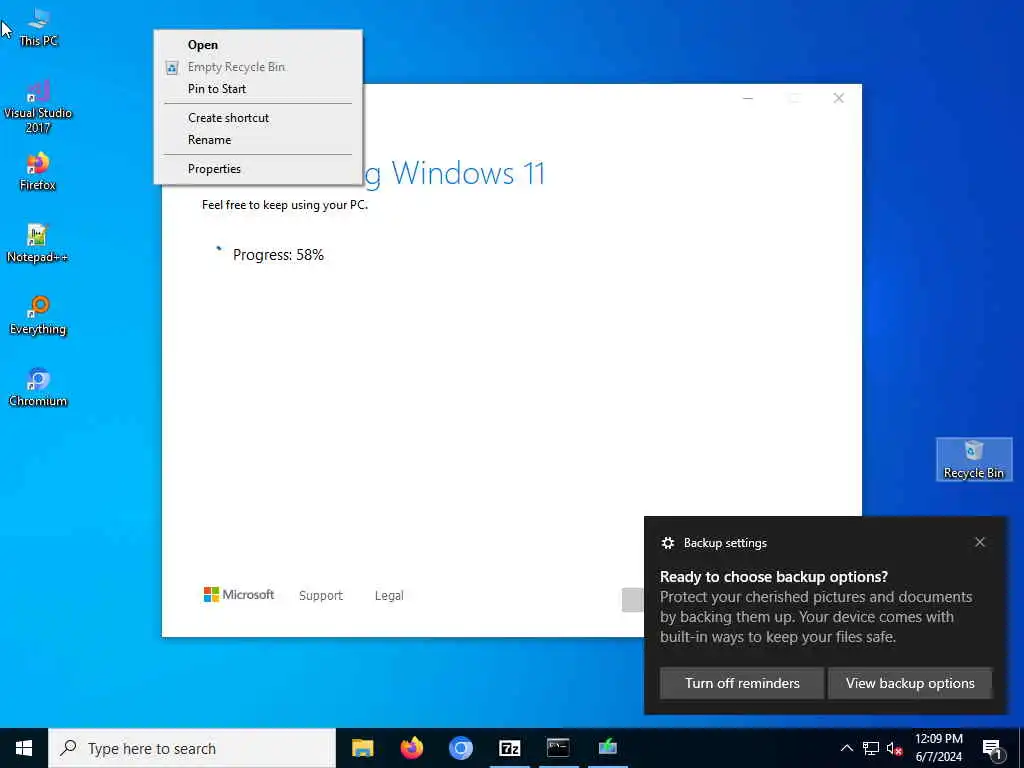This screenshot has height=768, width=1024.
Task: Click in the Type here to search box
Action: click(x=192, y=748)
